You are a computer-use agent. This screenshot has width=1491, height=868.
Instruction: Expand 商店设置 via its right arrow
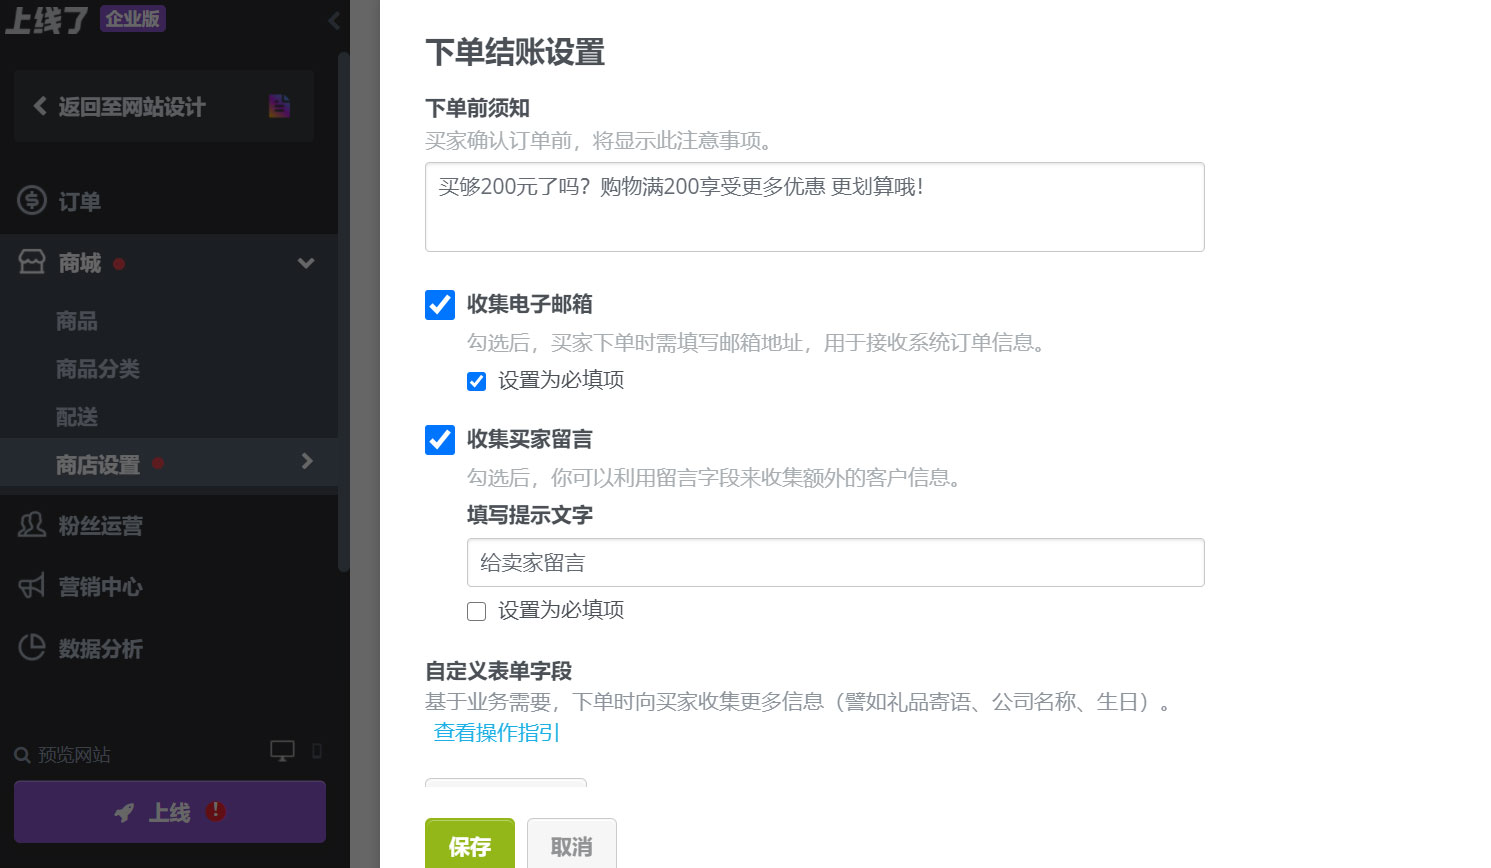click(x=306, y=462)
